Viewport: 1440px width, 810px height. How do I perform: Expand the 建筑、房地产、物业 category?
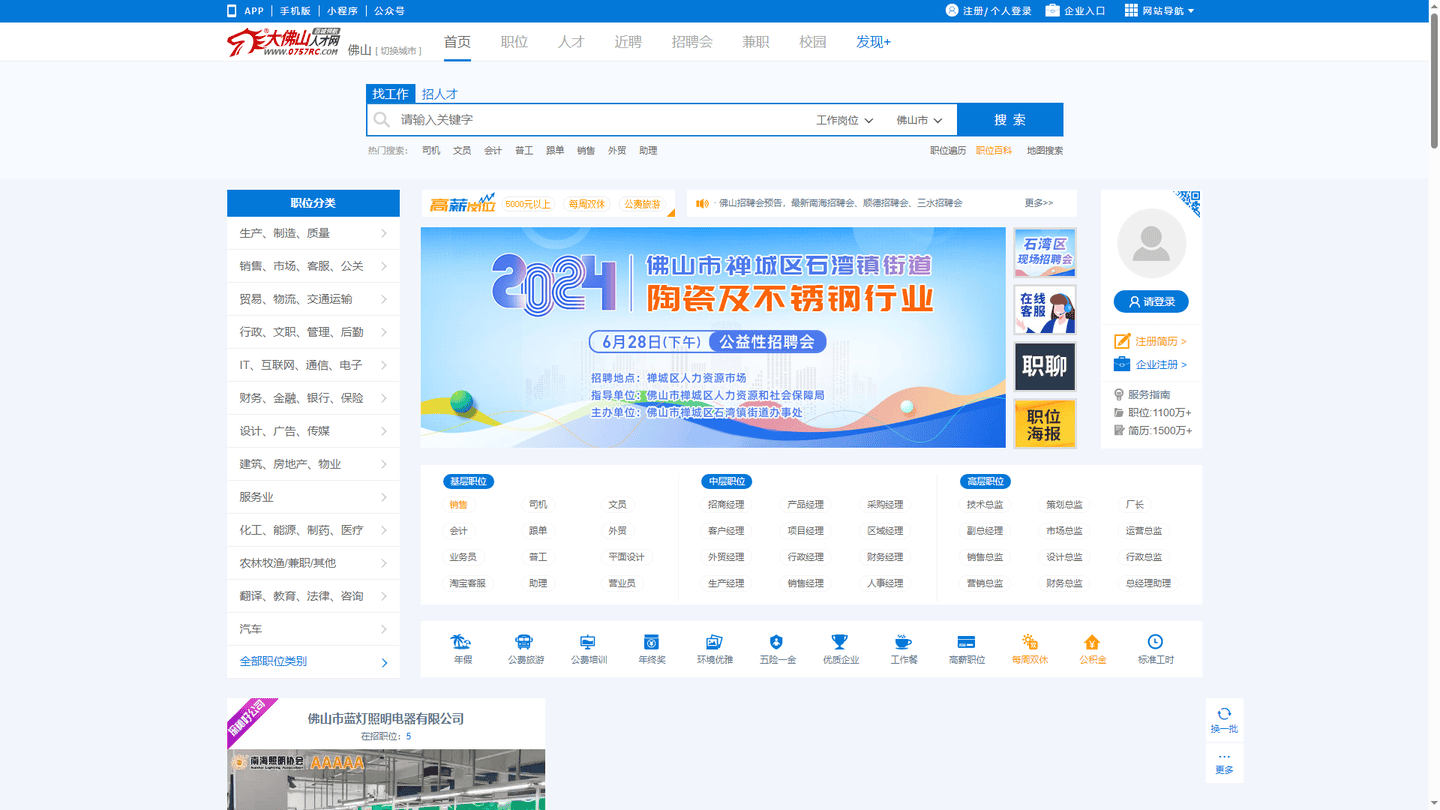pos(313,464)
